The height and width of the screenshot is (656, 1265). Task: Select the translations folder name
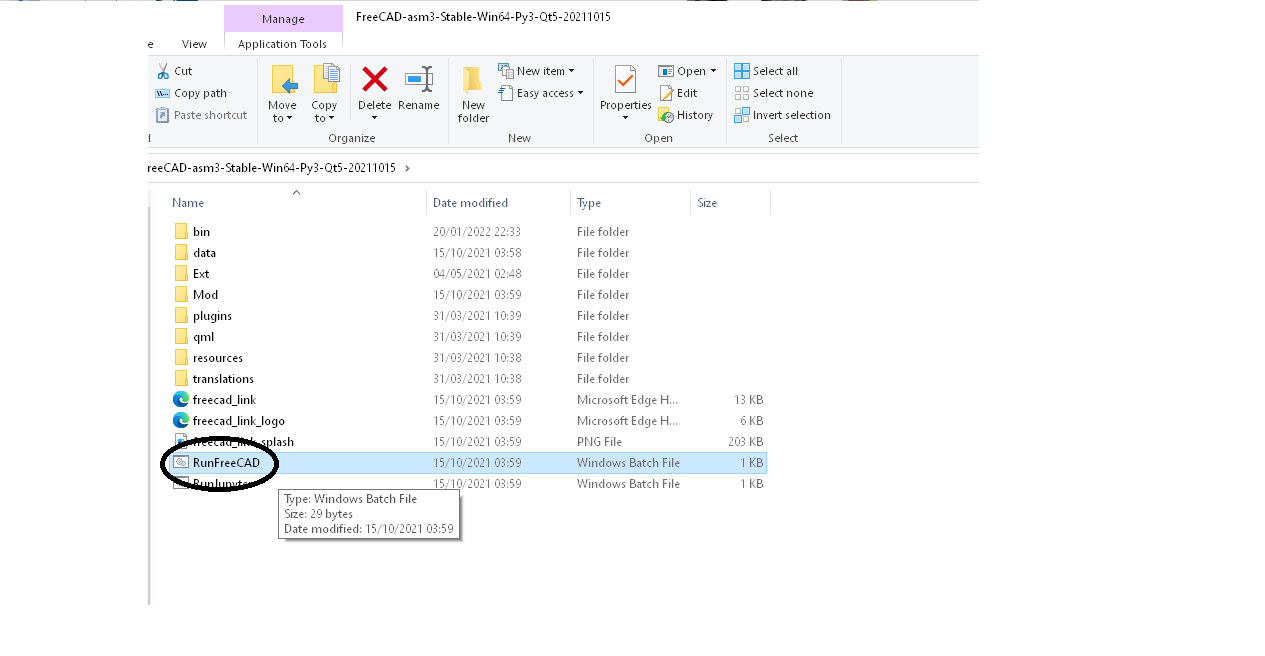coord(223,379)
